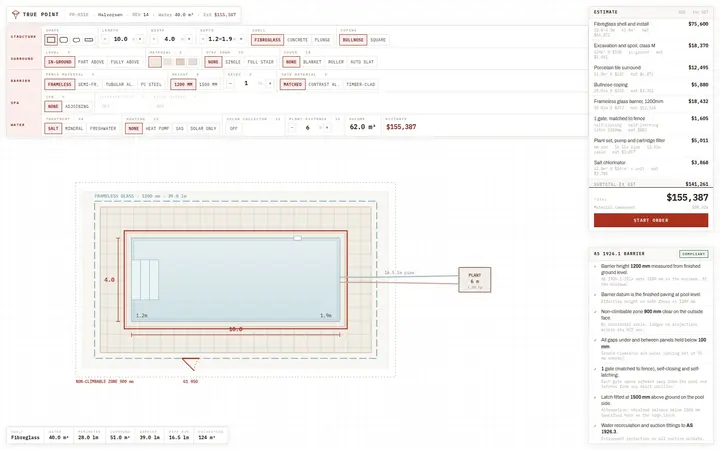The image size is (720, 450).
Task: Set spa option to None
Action: click(x=53, y=107)
